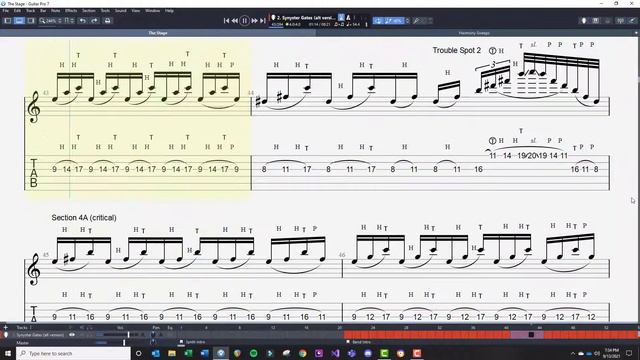This screenshot has width=640, height=360.
Task: Open Visual Studio from the taskbar
Action: click(335, 353)
